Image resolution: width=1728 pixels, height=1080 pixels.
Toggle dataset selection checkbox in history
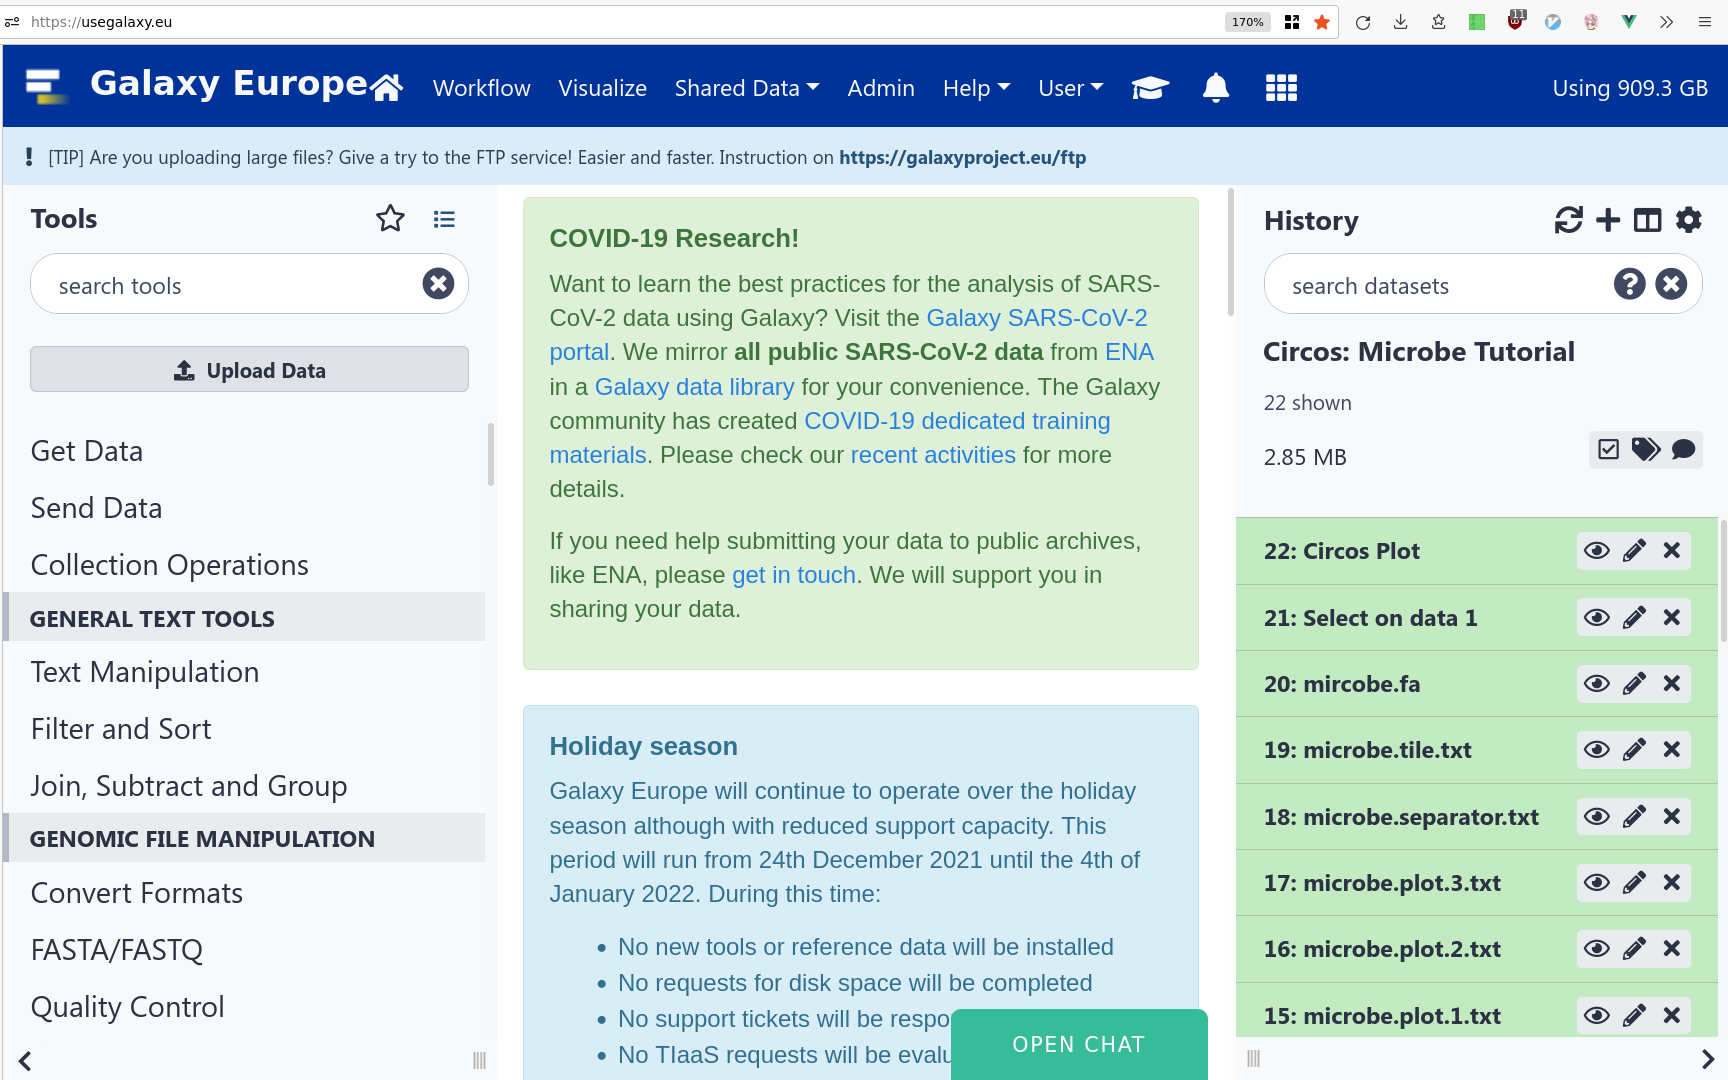tap(1608, 449)
